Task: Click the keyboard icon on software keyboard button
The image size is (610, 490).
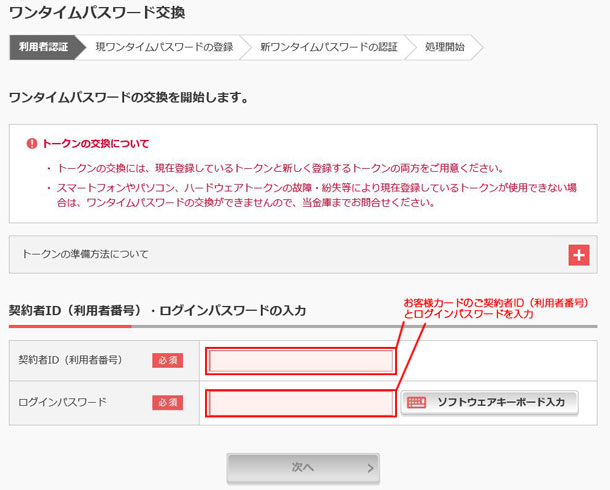Action: tap(417, 402)
